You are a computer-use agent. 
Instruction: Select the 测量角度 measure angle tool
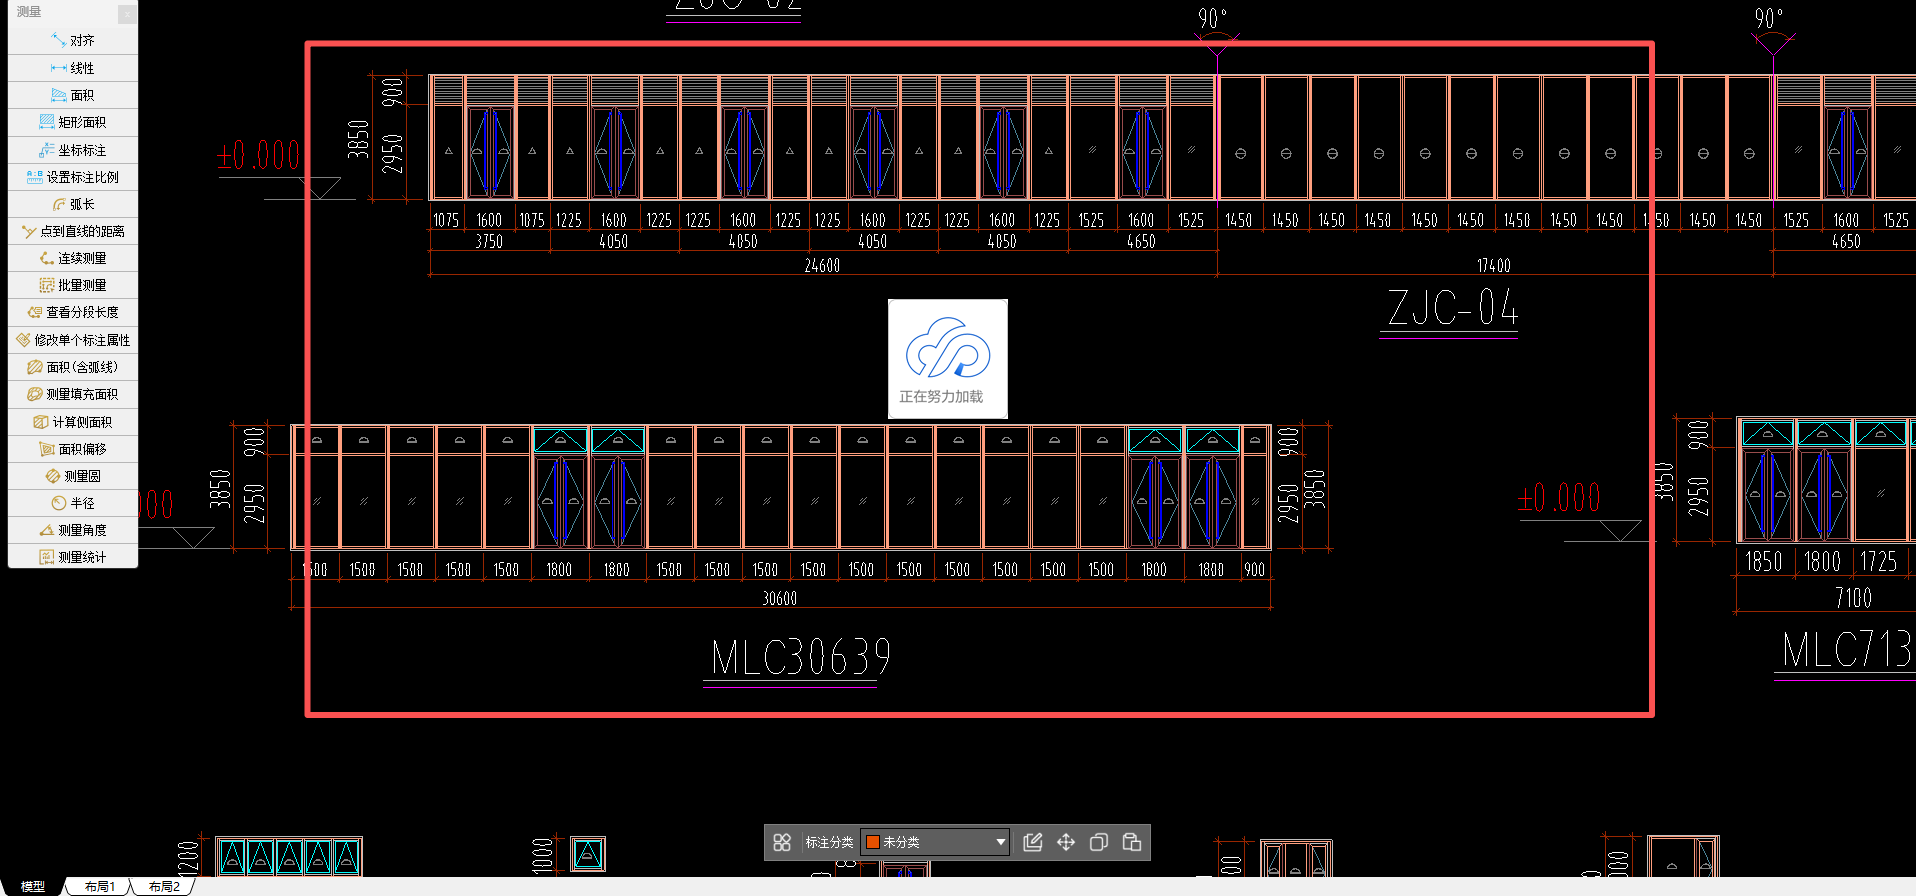[x=73, y=530]
